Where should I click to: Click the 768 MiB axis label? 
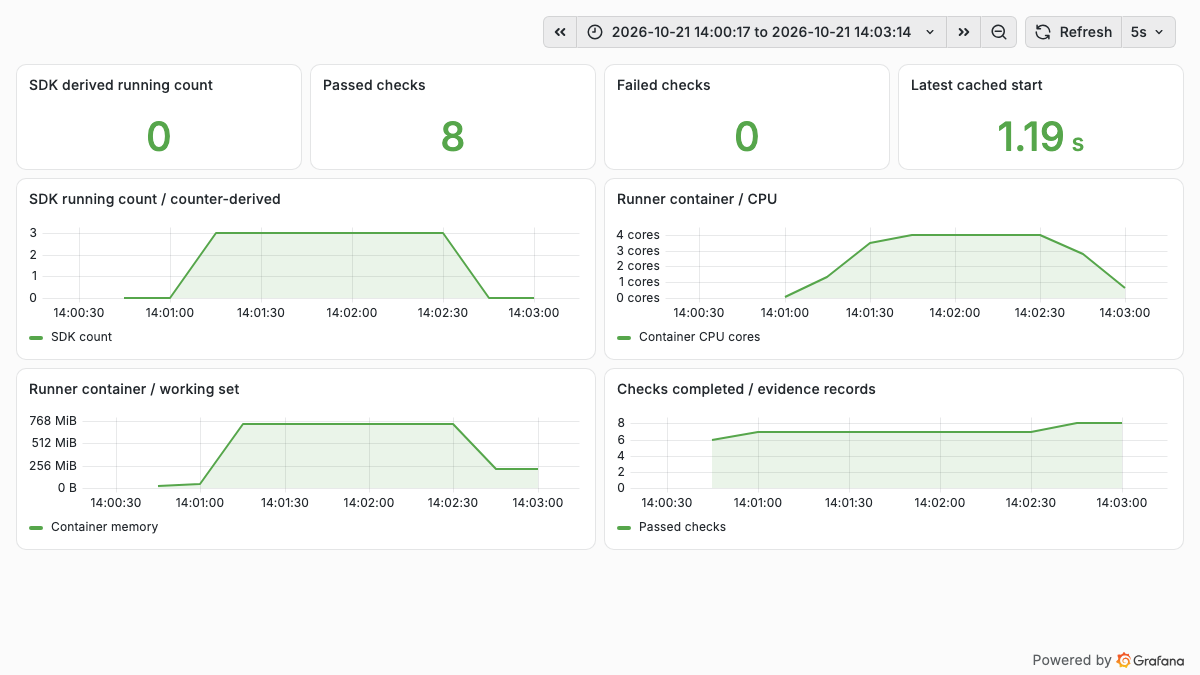pyautogui.click(x=53, y=420)
